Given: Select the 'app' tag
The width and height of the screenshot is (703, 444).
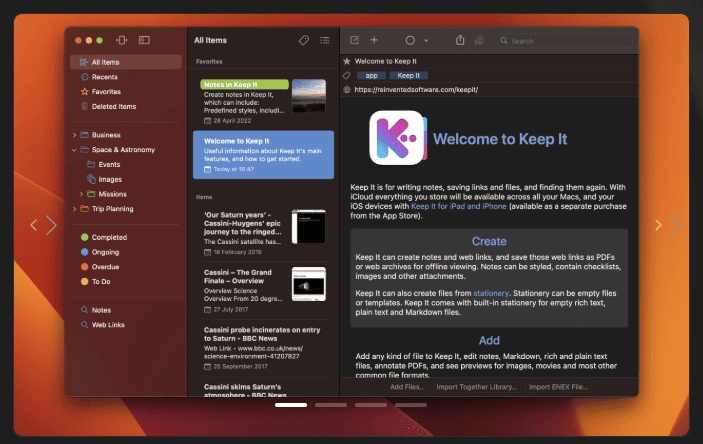Looking at the screenshot, I should pos(371,75).
